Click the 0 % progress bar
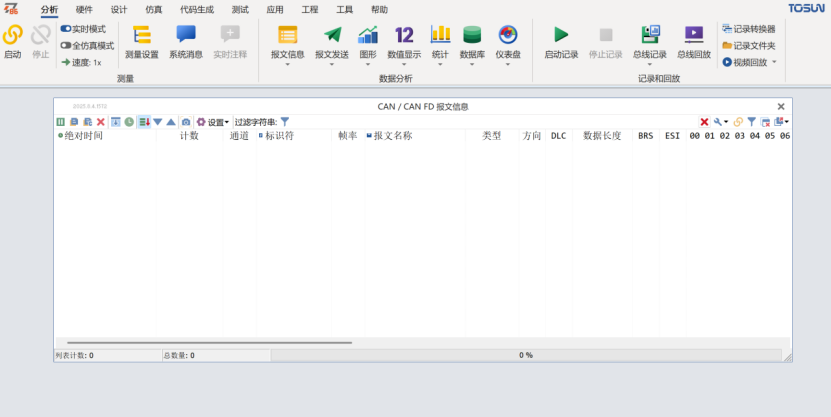Screen dimensions: 831x417 [x=526, y=355]
